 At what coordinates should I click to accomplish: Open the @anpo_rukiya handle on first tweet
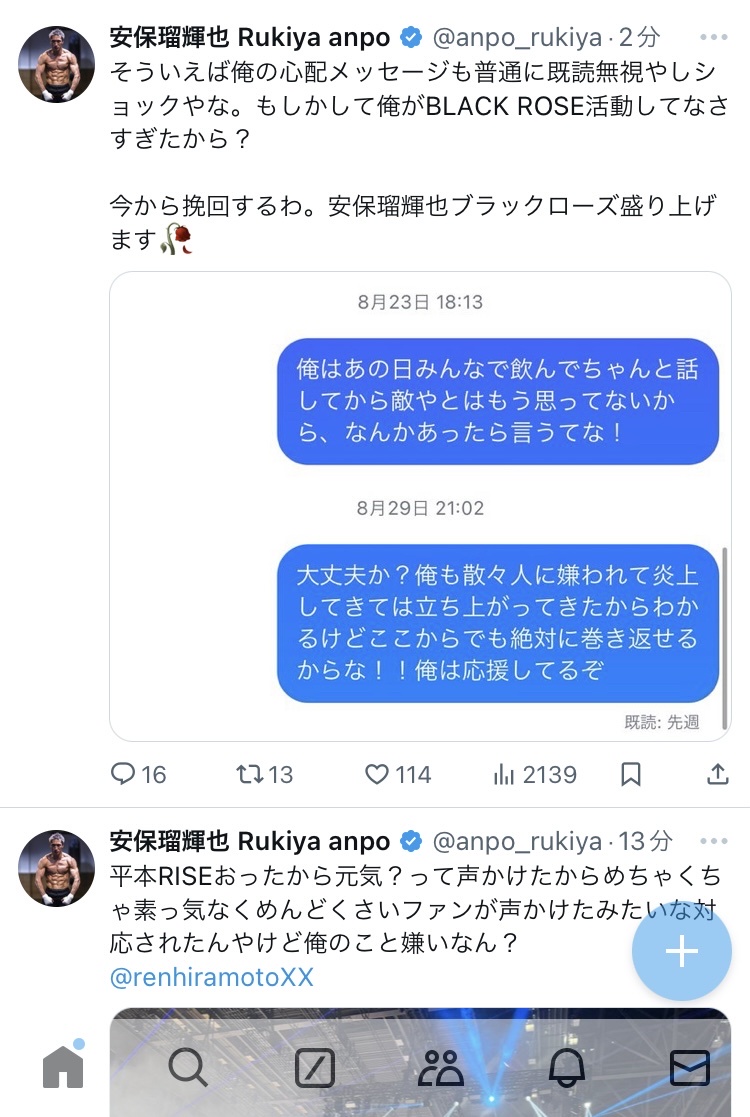(x=516, y=38)
